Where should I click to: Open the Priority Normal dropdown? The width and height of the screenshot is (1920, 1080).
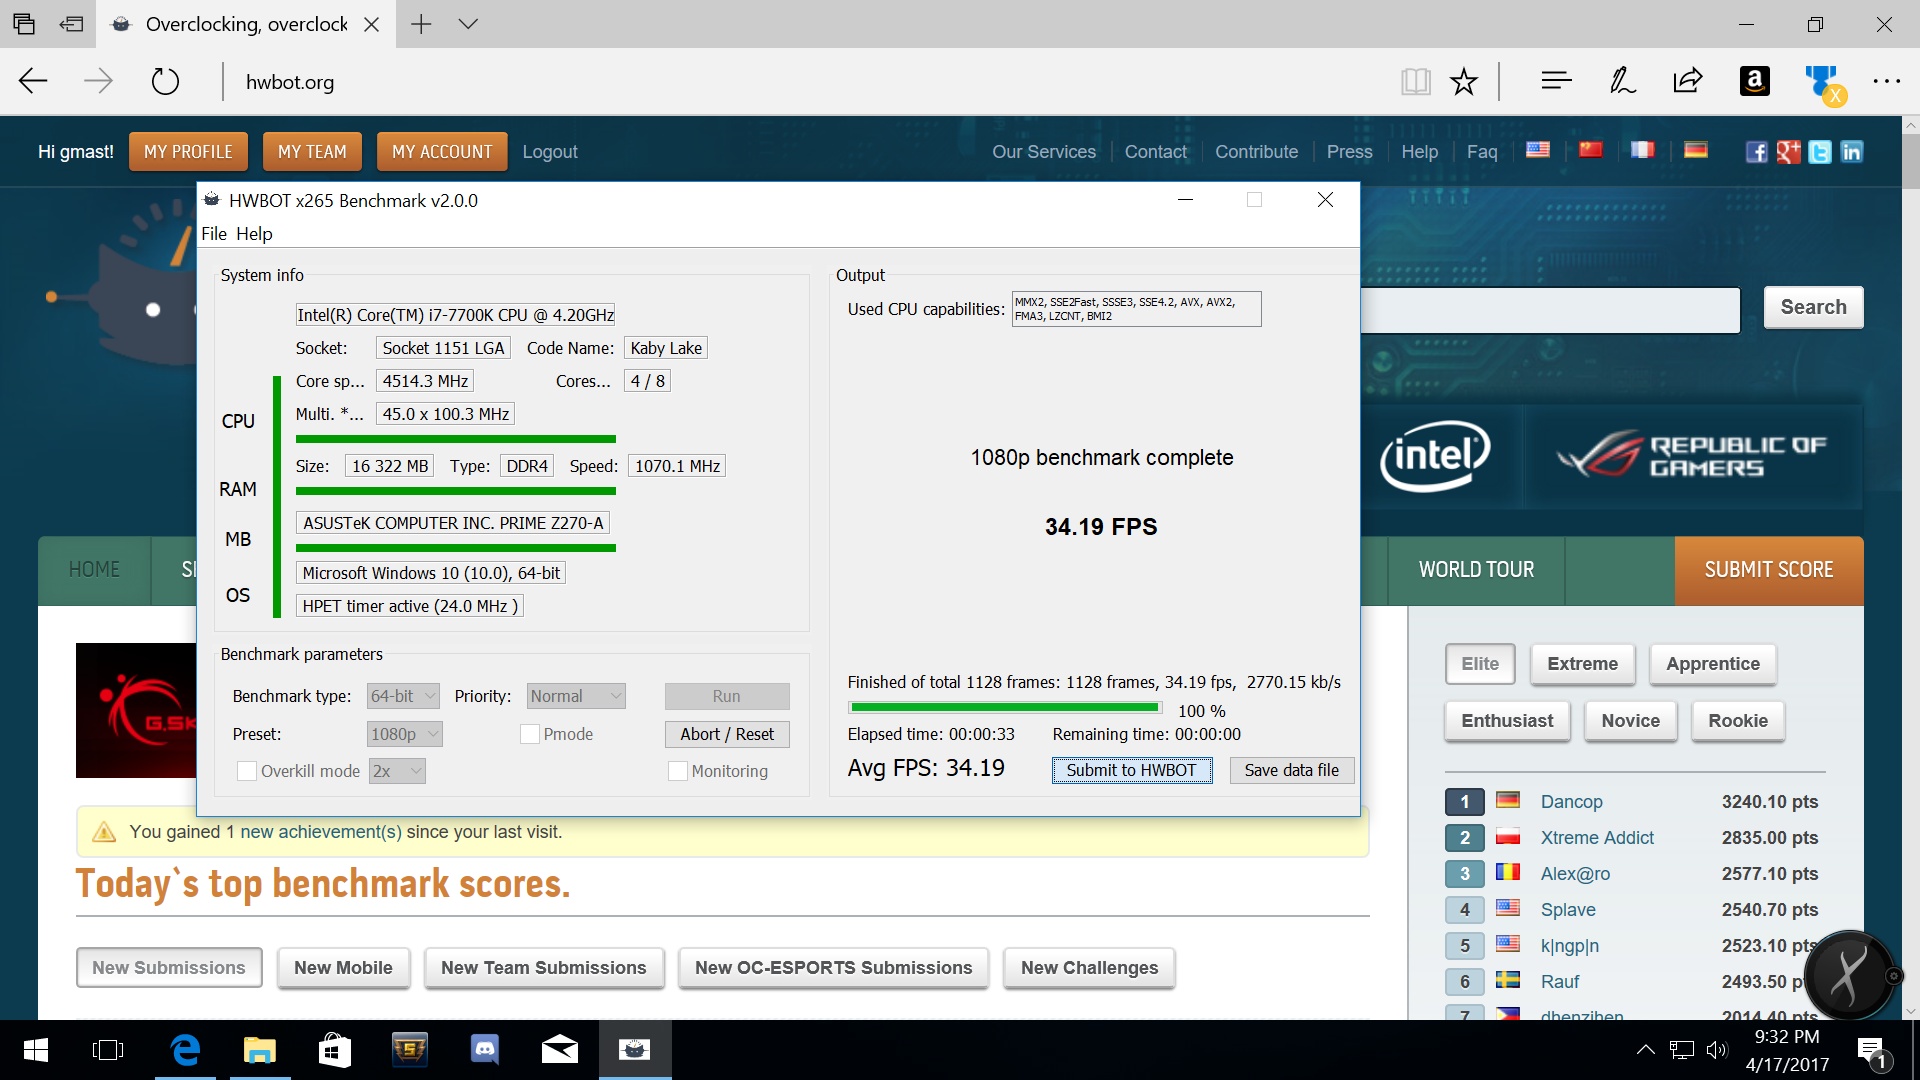[576, 696]
